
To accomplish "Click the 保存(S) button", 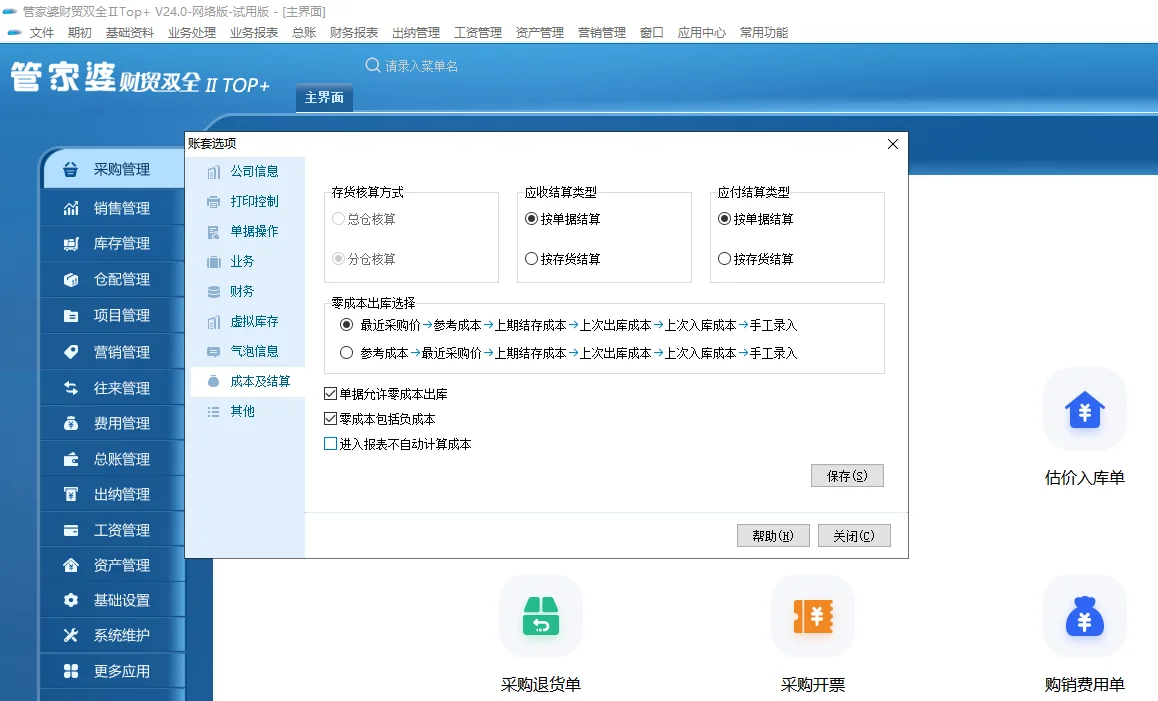I will tap(847, 476).
